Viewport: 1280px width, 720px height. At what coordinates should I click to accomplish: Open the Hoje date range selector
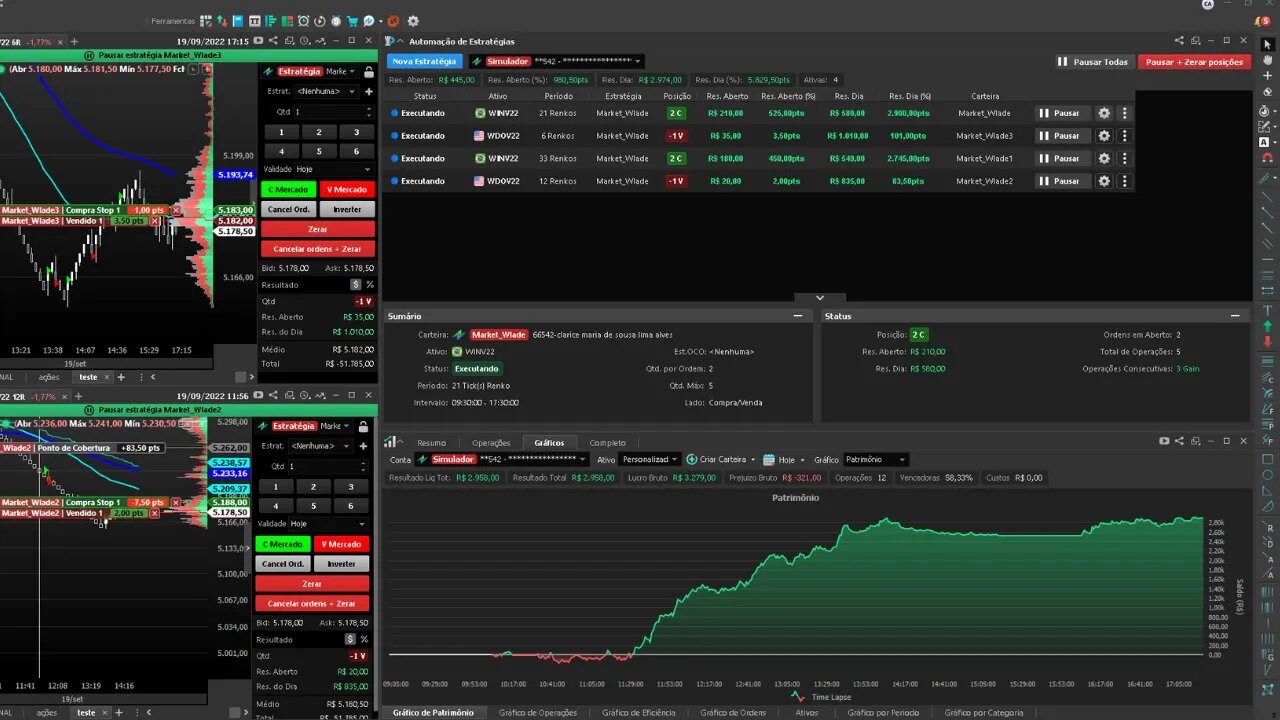(785, 459)
